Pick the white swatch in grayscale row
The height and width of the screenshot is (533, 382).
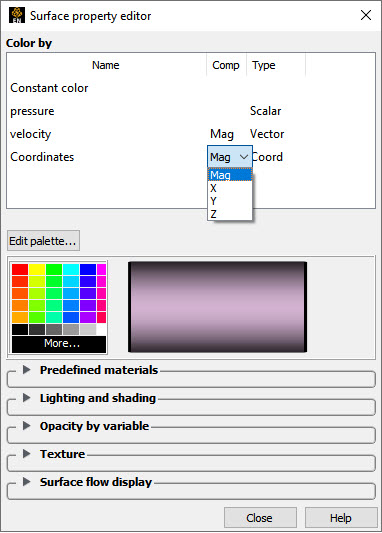pyautogui.click(x=102, y=329)
